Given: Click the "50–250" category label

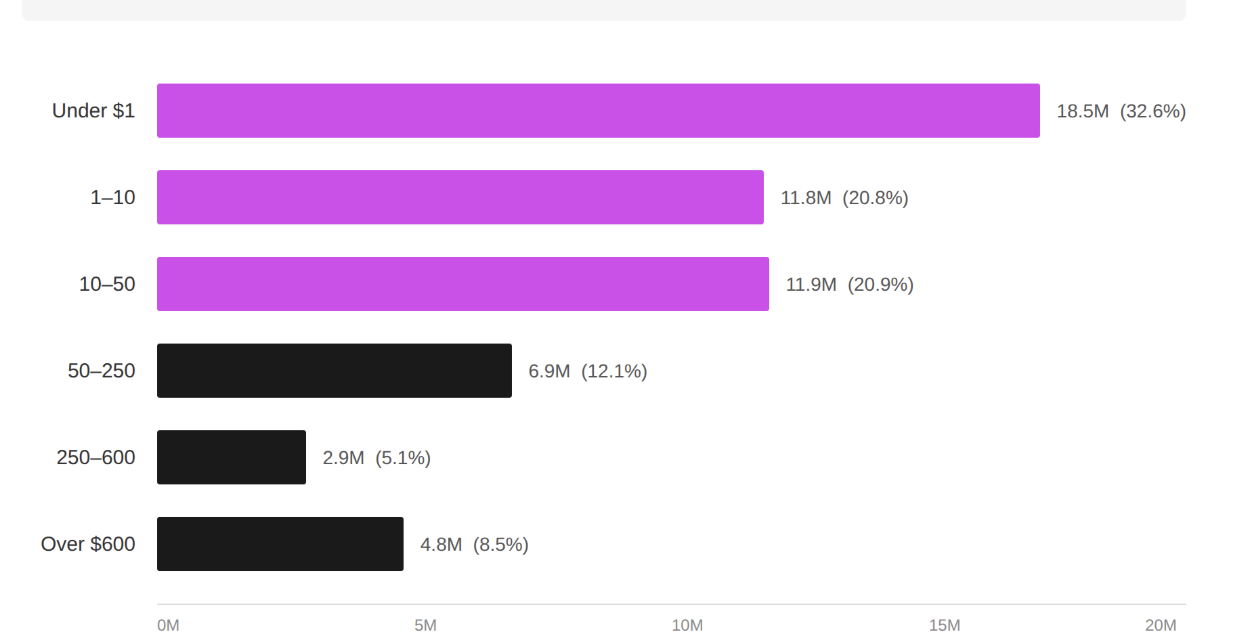Looking at the screenshot, I should (x=101, y=371).
